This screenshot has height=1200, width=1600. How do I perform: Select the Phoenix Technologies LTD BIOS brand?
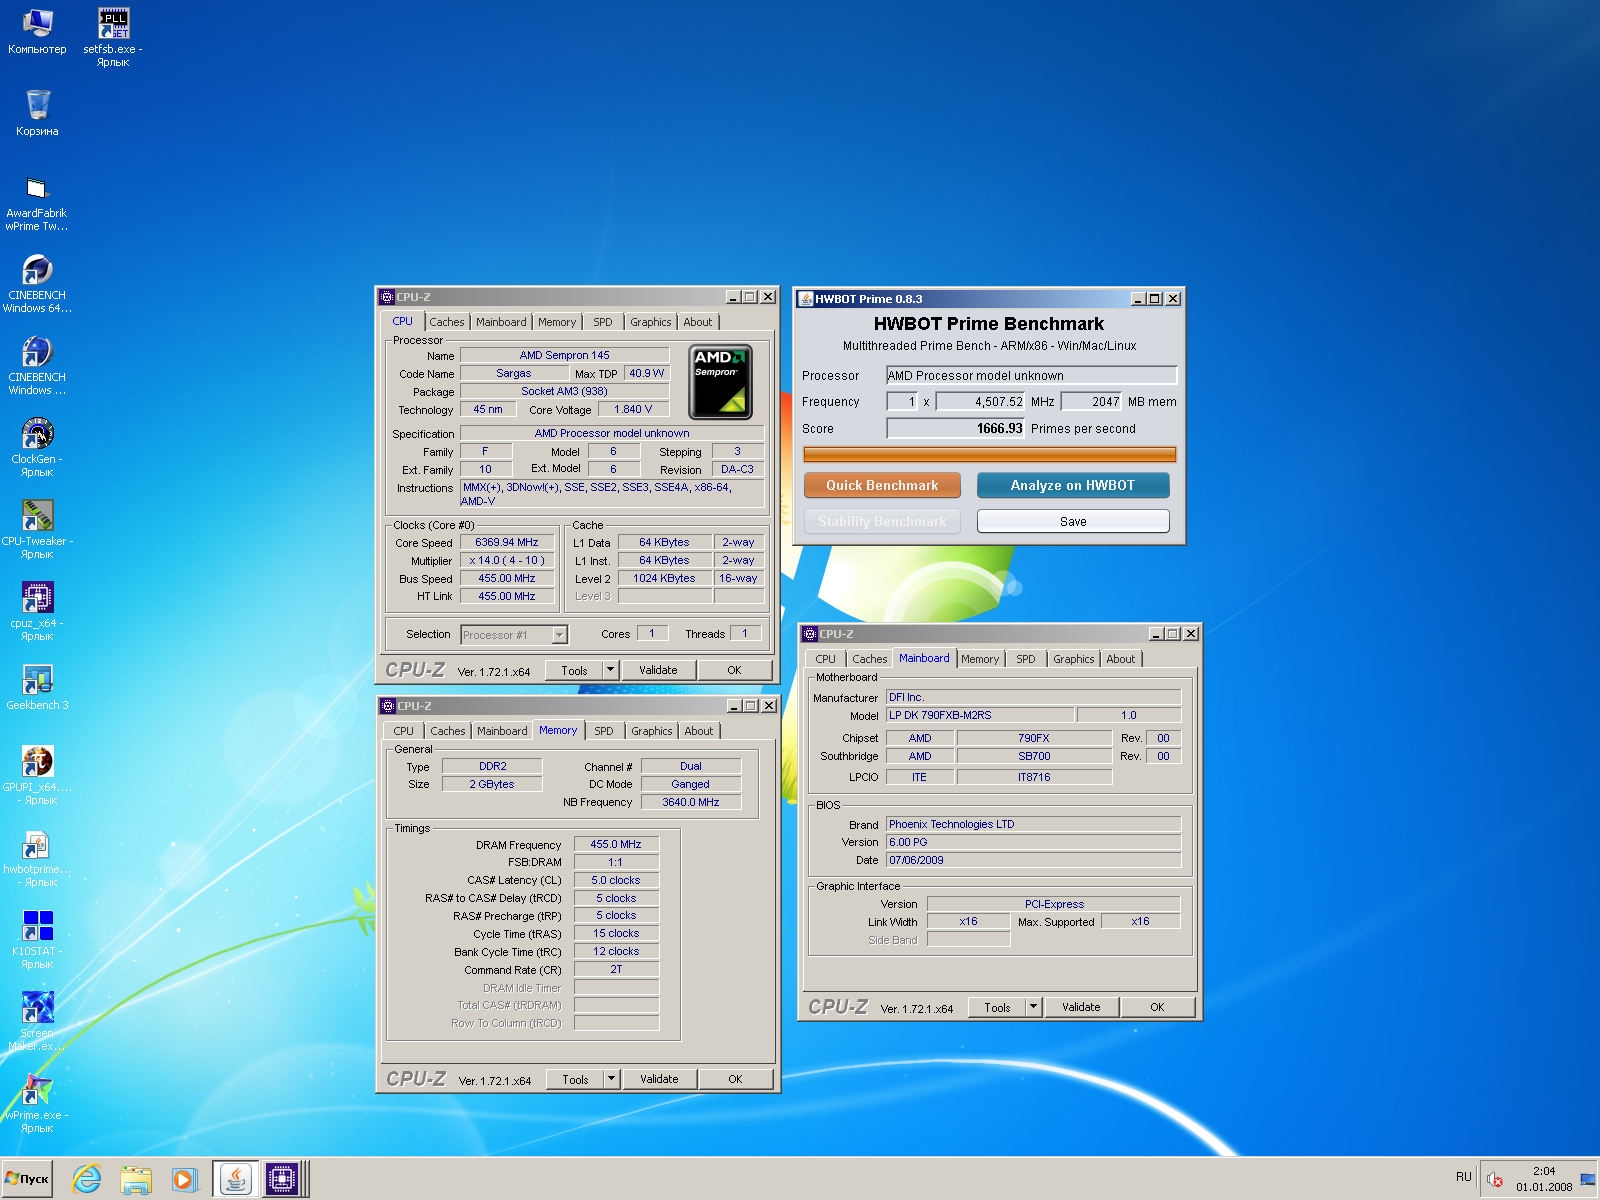pos(1033,825)
